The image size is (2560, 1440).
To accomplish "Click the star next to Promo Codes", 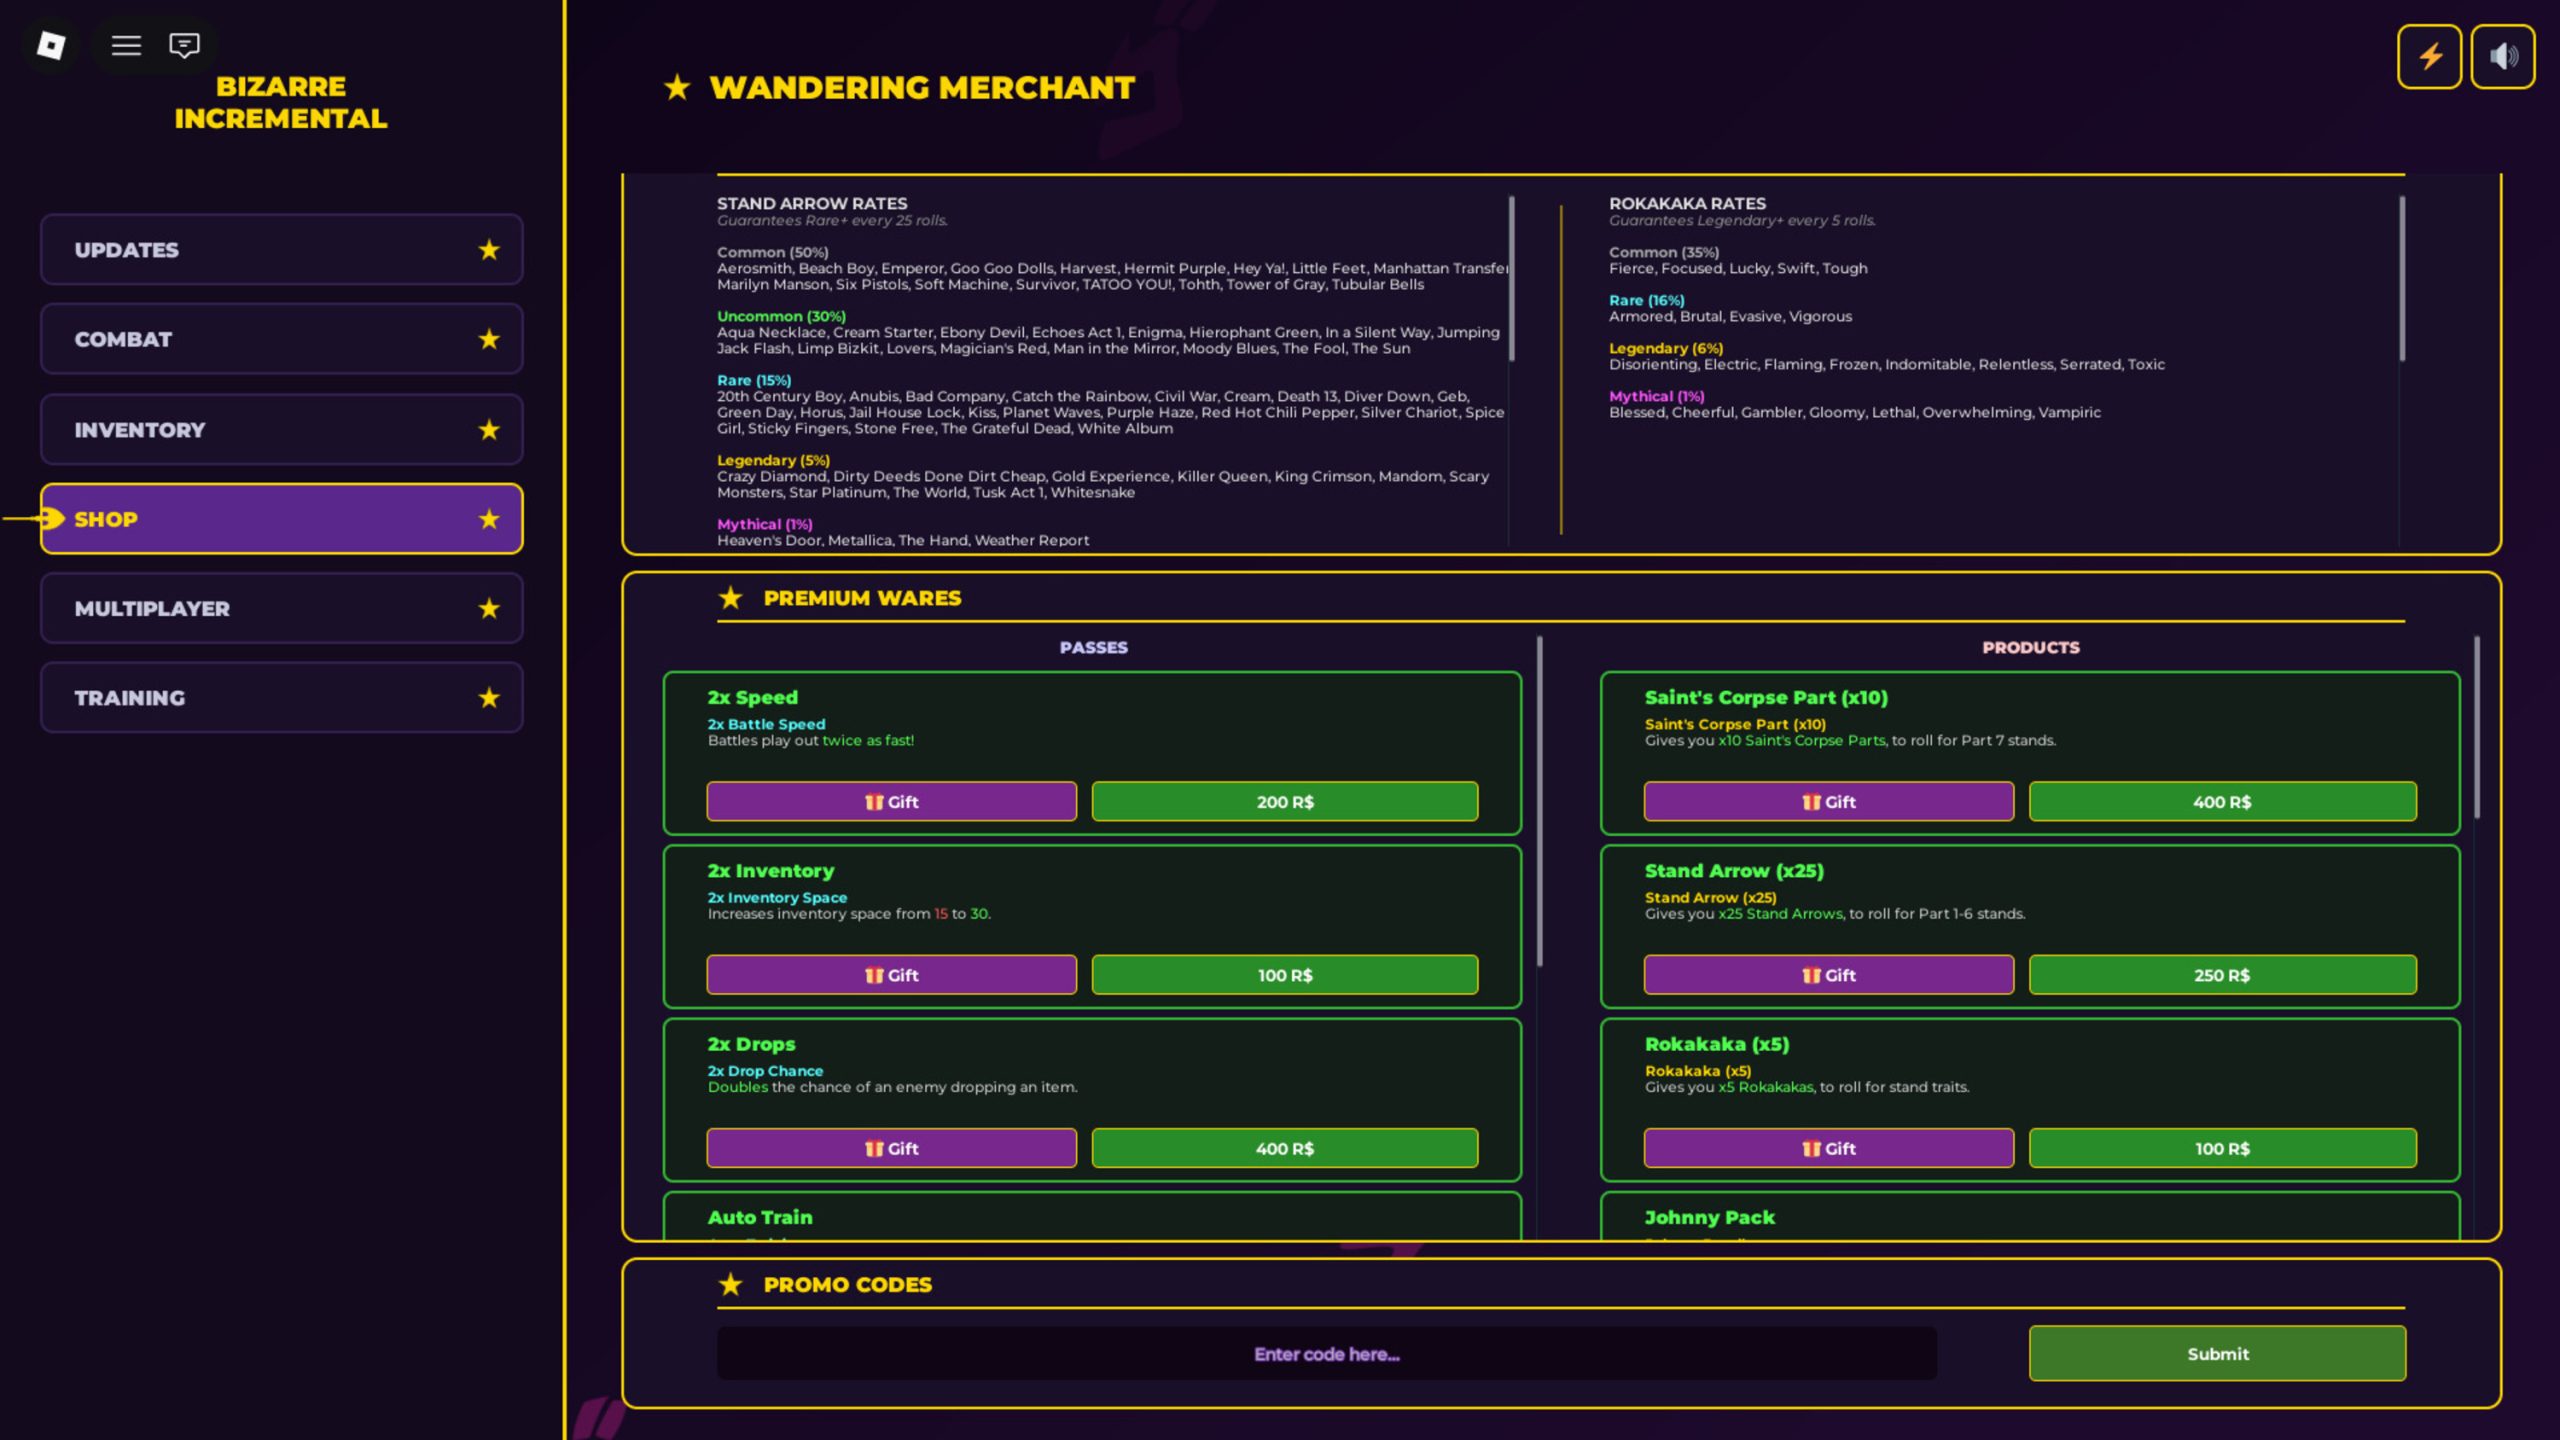I will tap(731, 1285).
